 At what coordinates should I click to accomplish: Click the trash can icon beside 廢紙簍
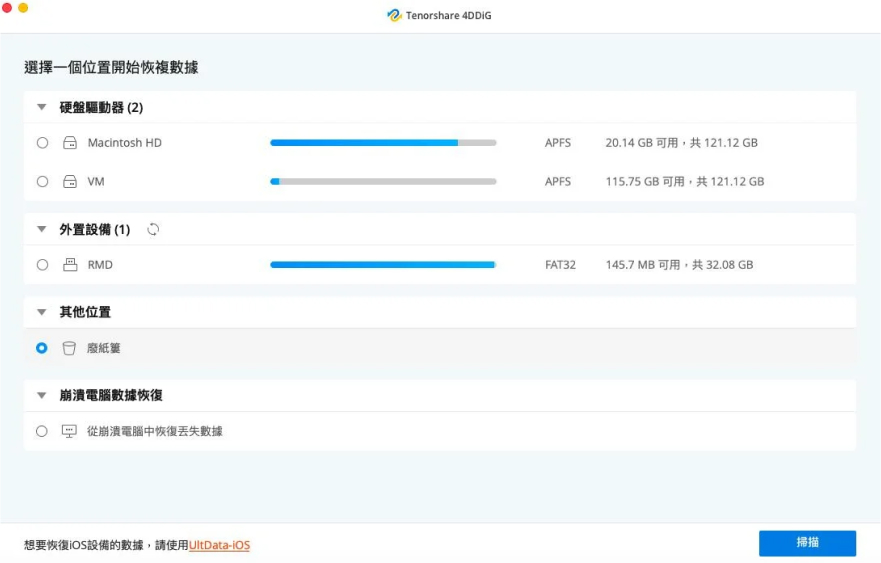(69, 348)
